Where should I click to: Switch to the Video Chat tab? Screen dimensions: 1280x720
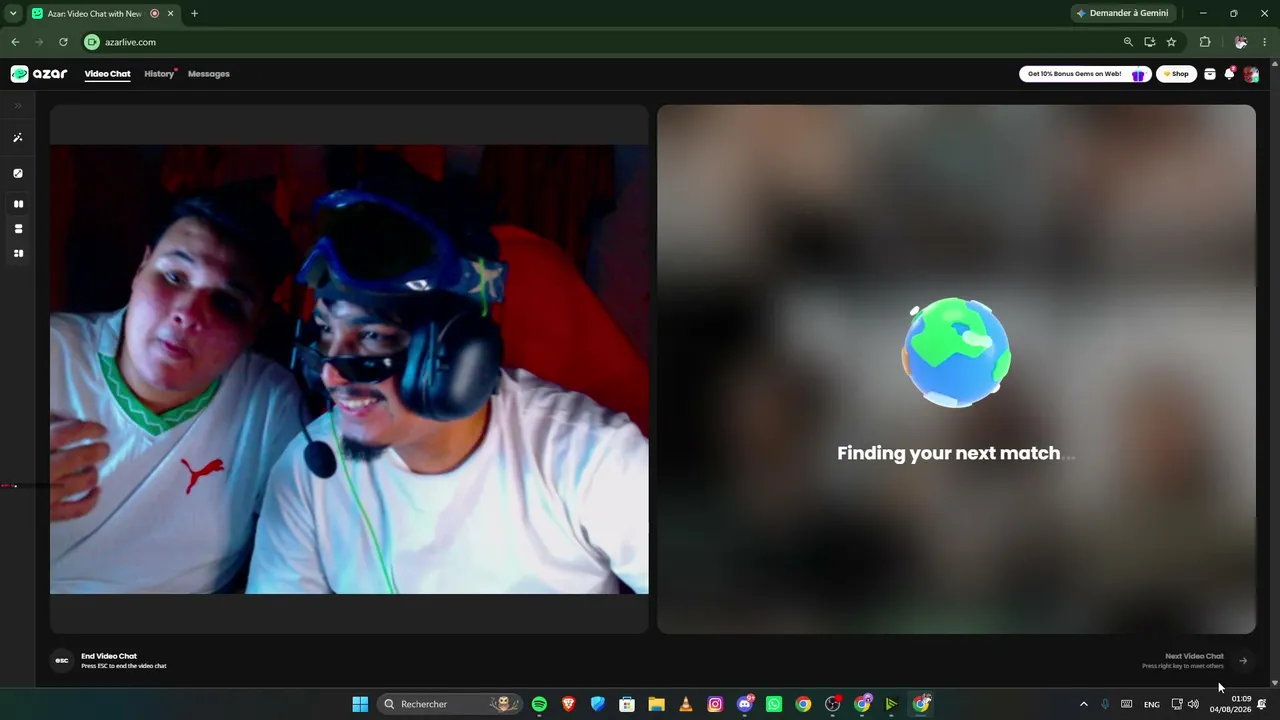point(107,74)
